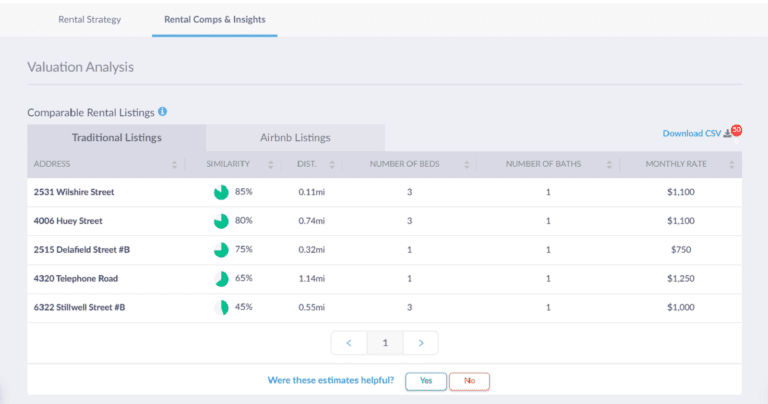
Task: Sort listings by Similarity column
Action: 270,164
